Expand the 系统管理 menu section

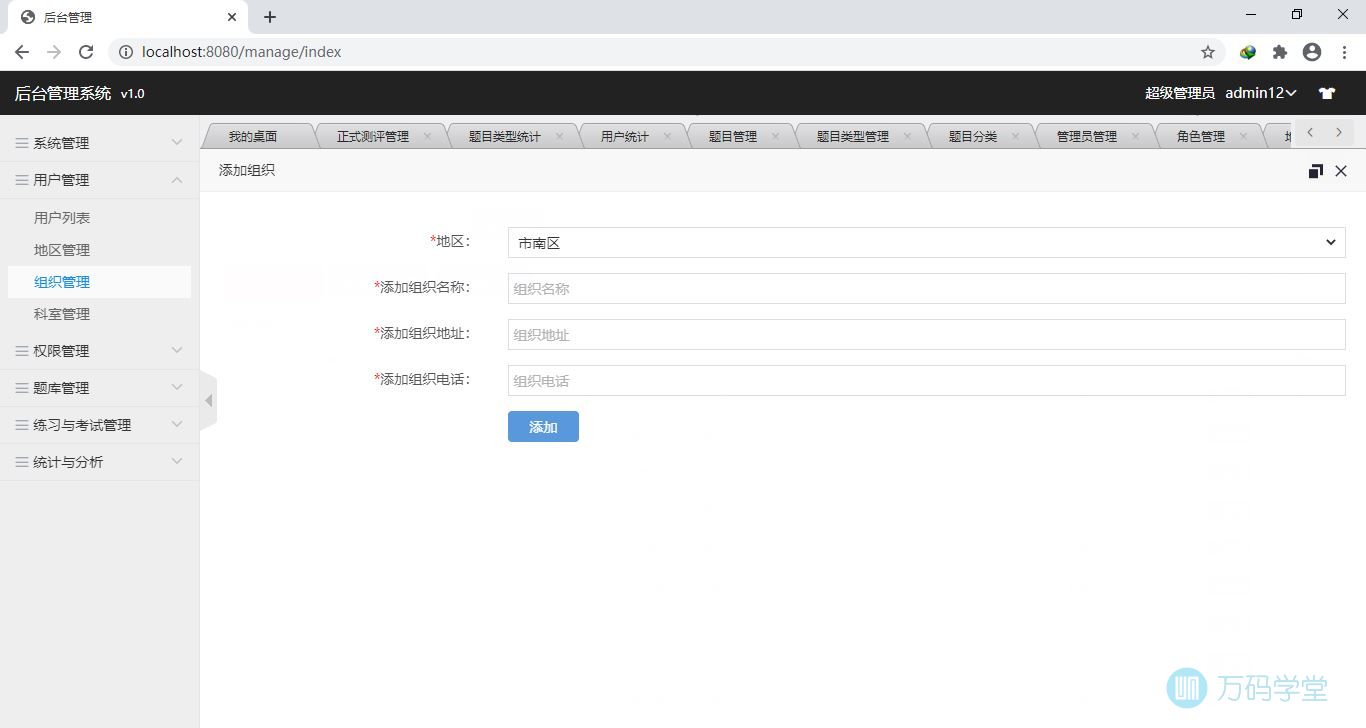point(99,143)
